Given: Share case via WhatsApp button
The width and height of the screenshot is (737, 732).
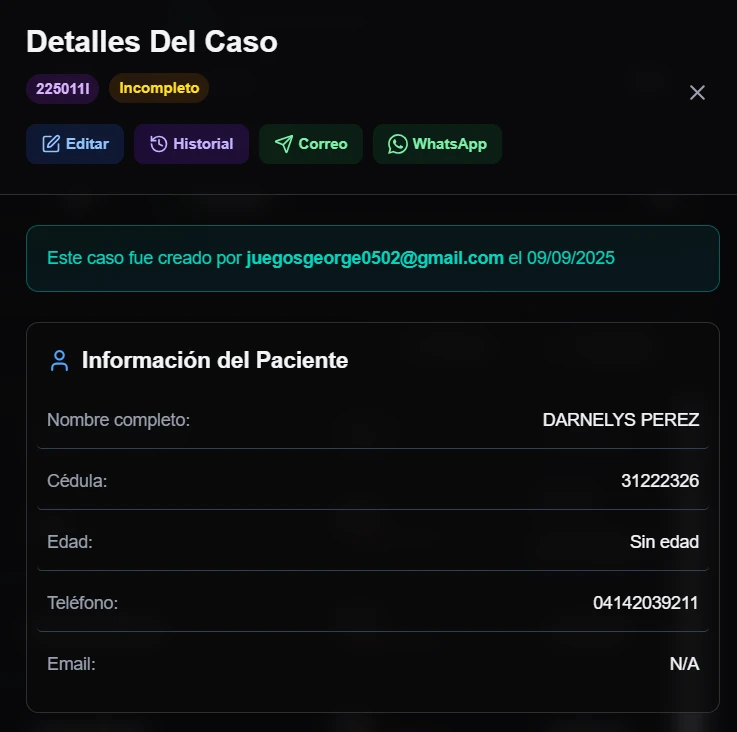Looking at the screenshot, I should [437, 144].
